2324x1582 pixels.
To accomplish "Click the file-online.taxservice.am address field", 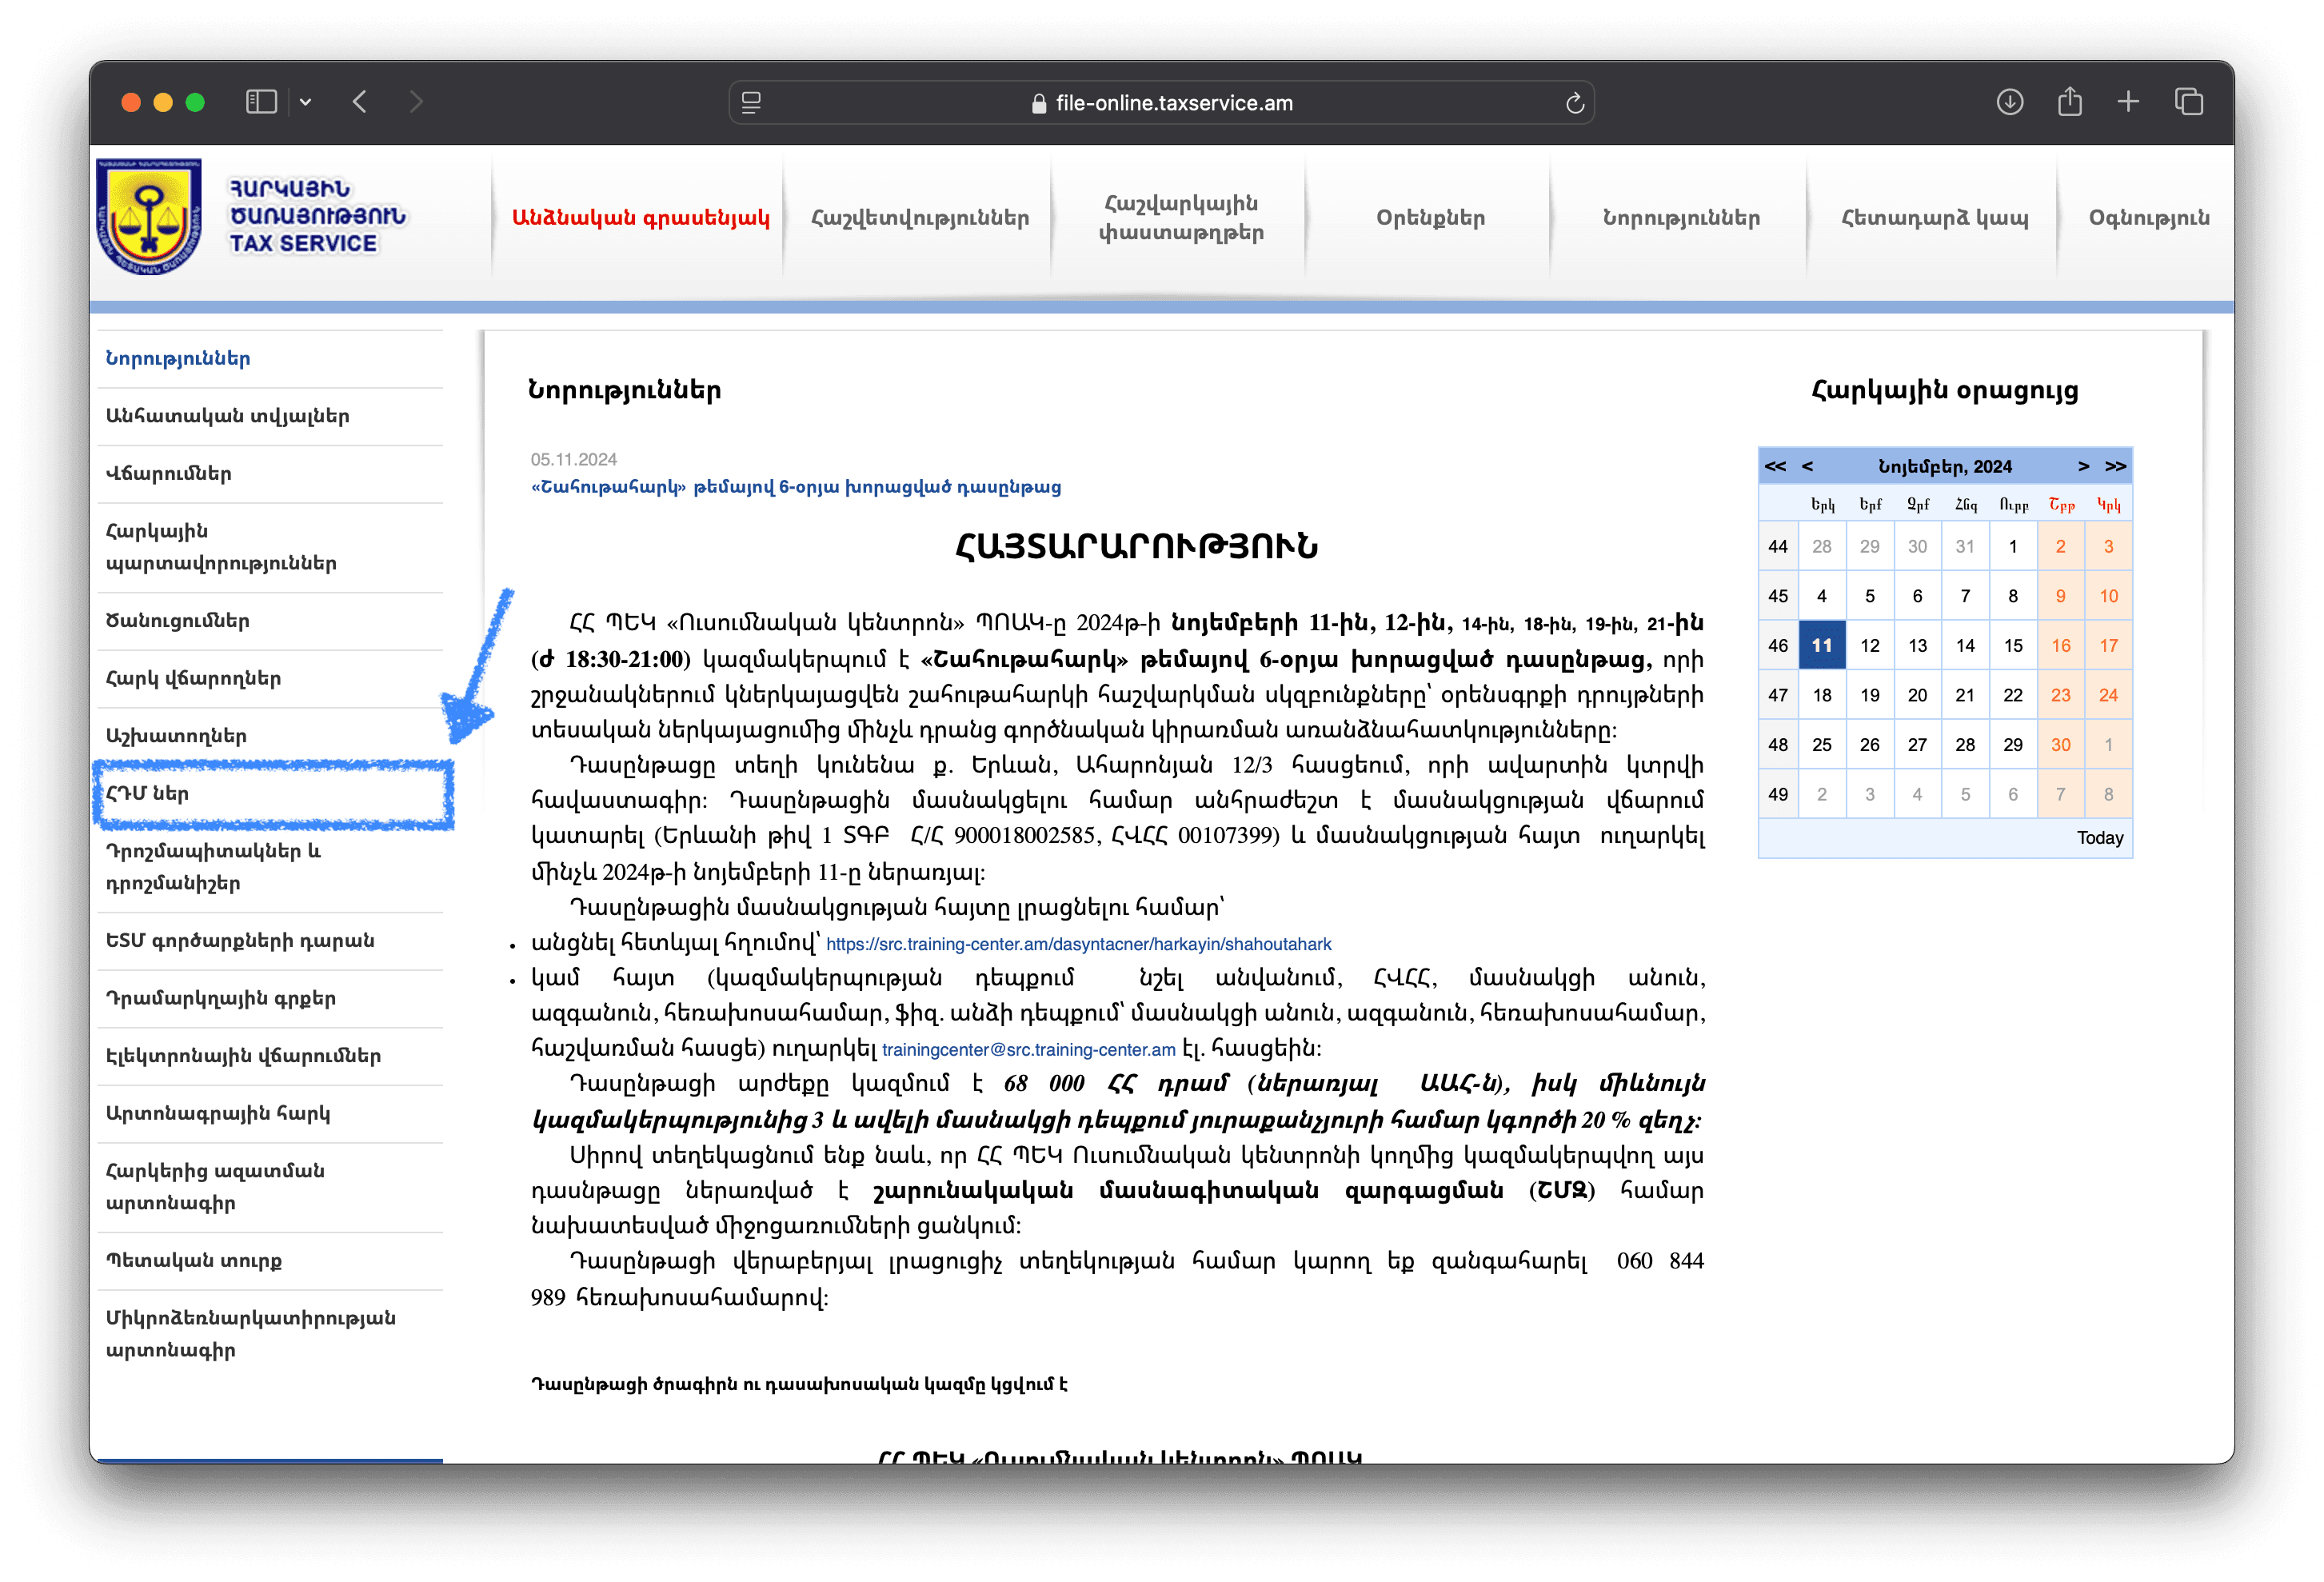I will click(x=1161, y=103).
